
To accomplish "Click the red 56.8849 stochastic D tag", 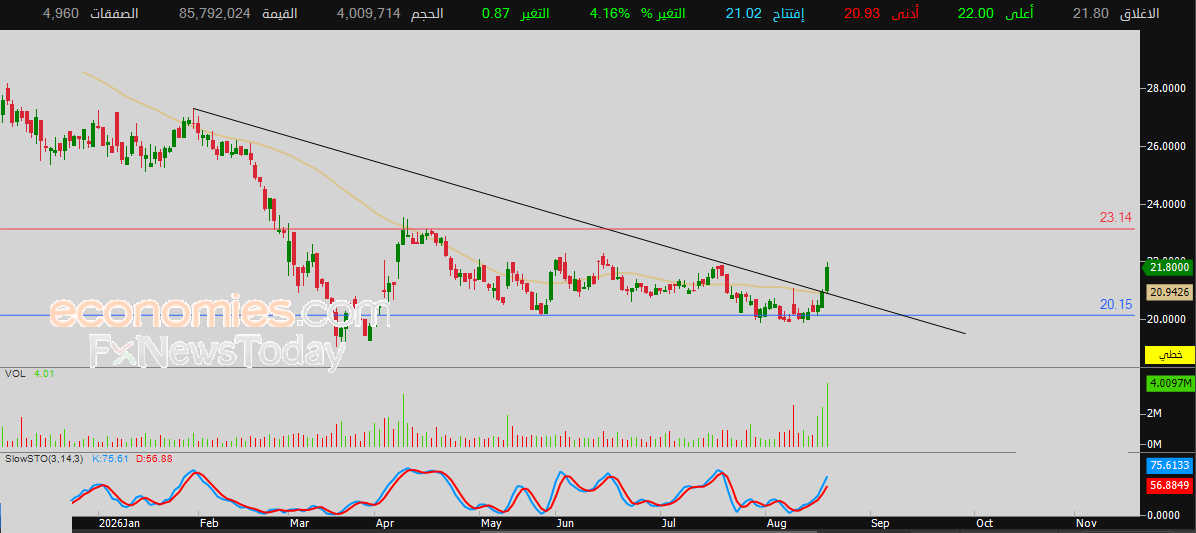I will (x=1168, y=484).
